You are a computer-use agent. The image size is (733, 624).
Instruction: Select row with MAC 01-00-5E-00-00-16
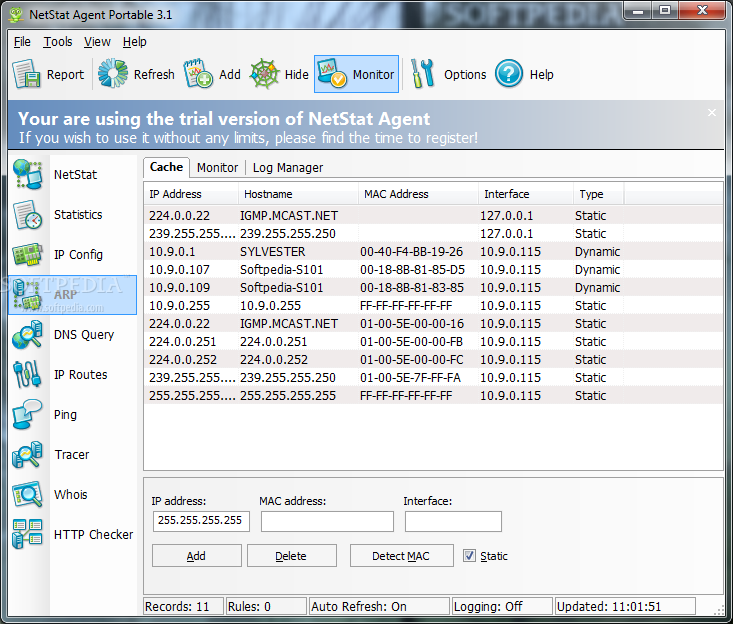click(433, 323)
